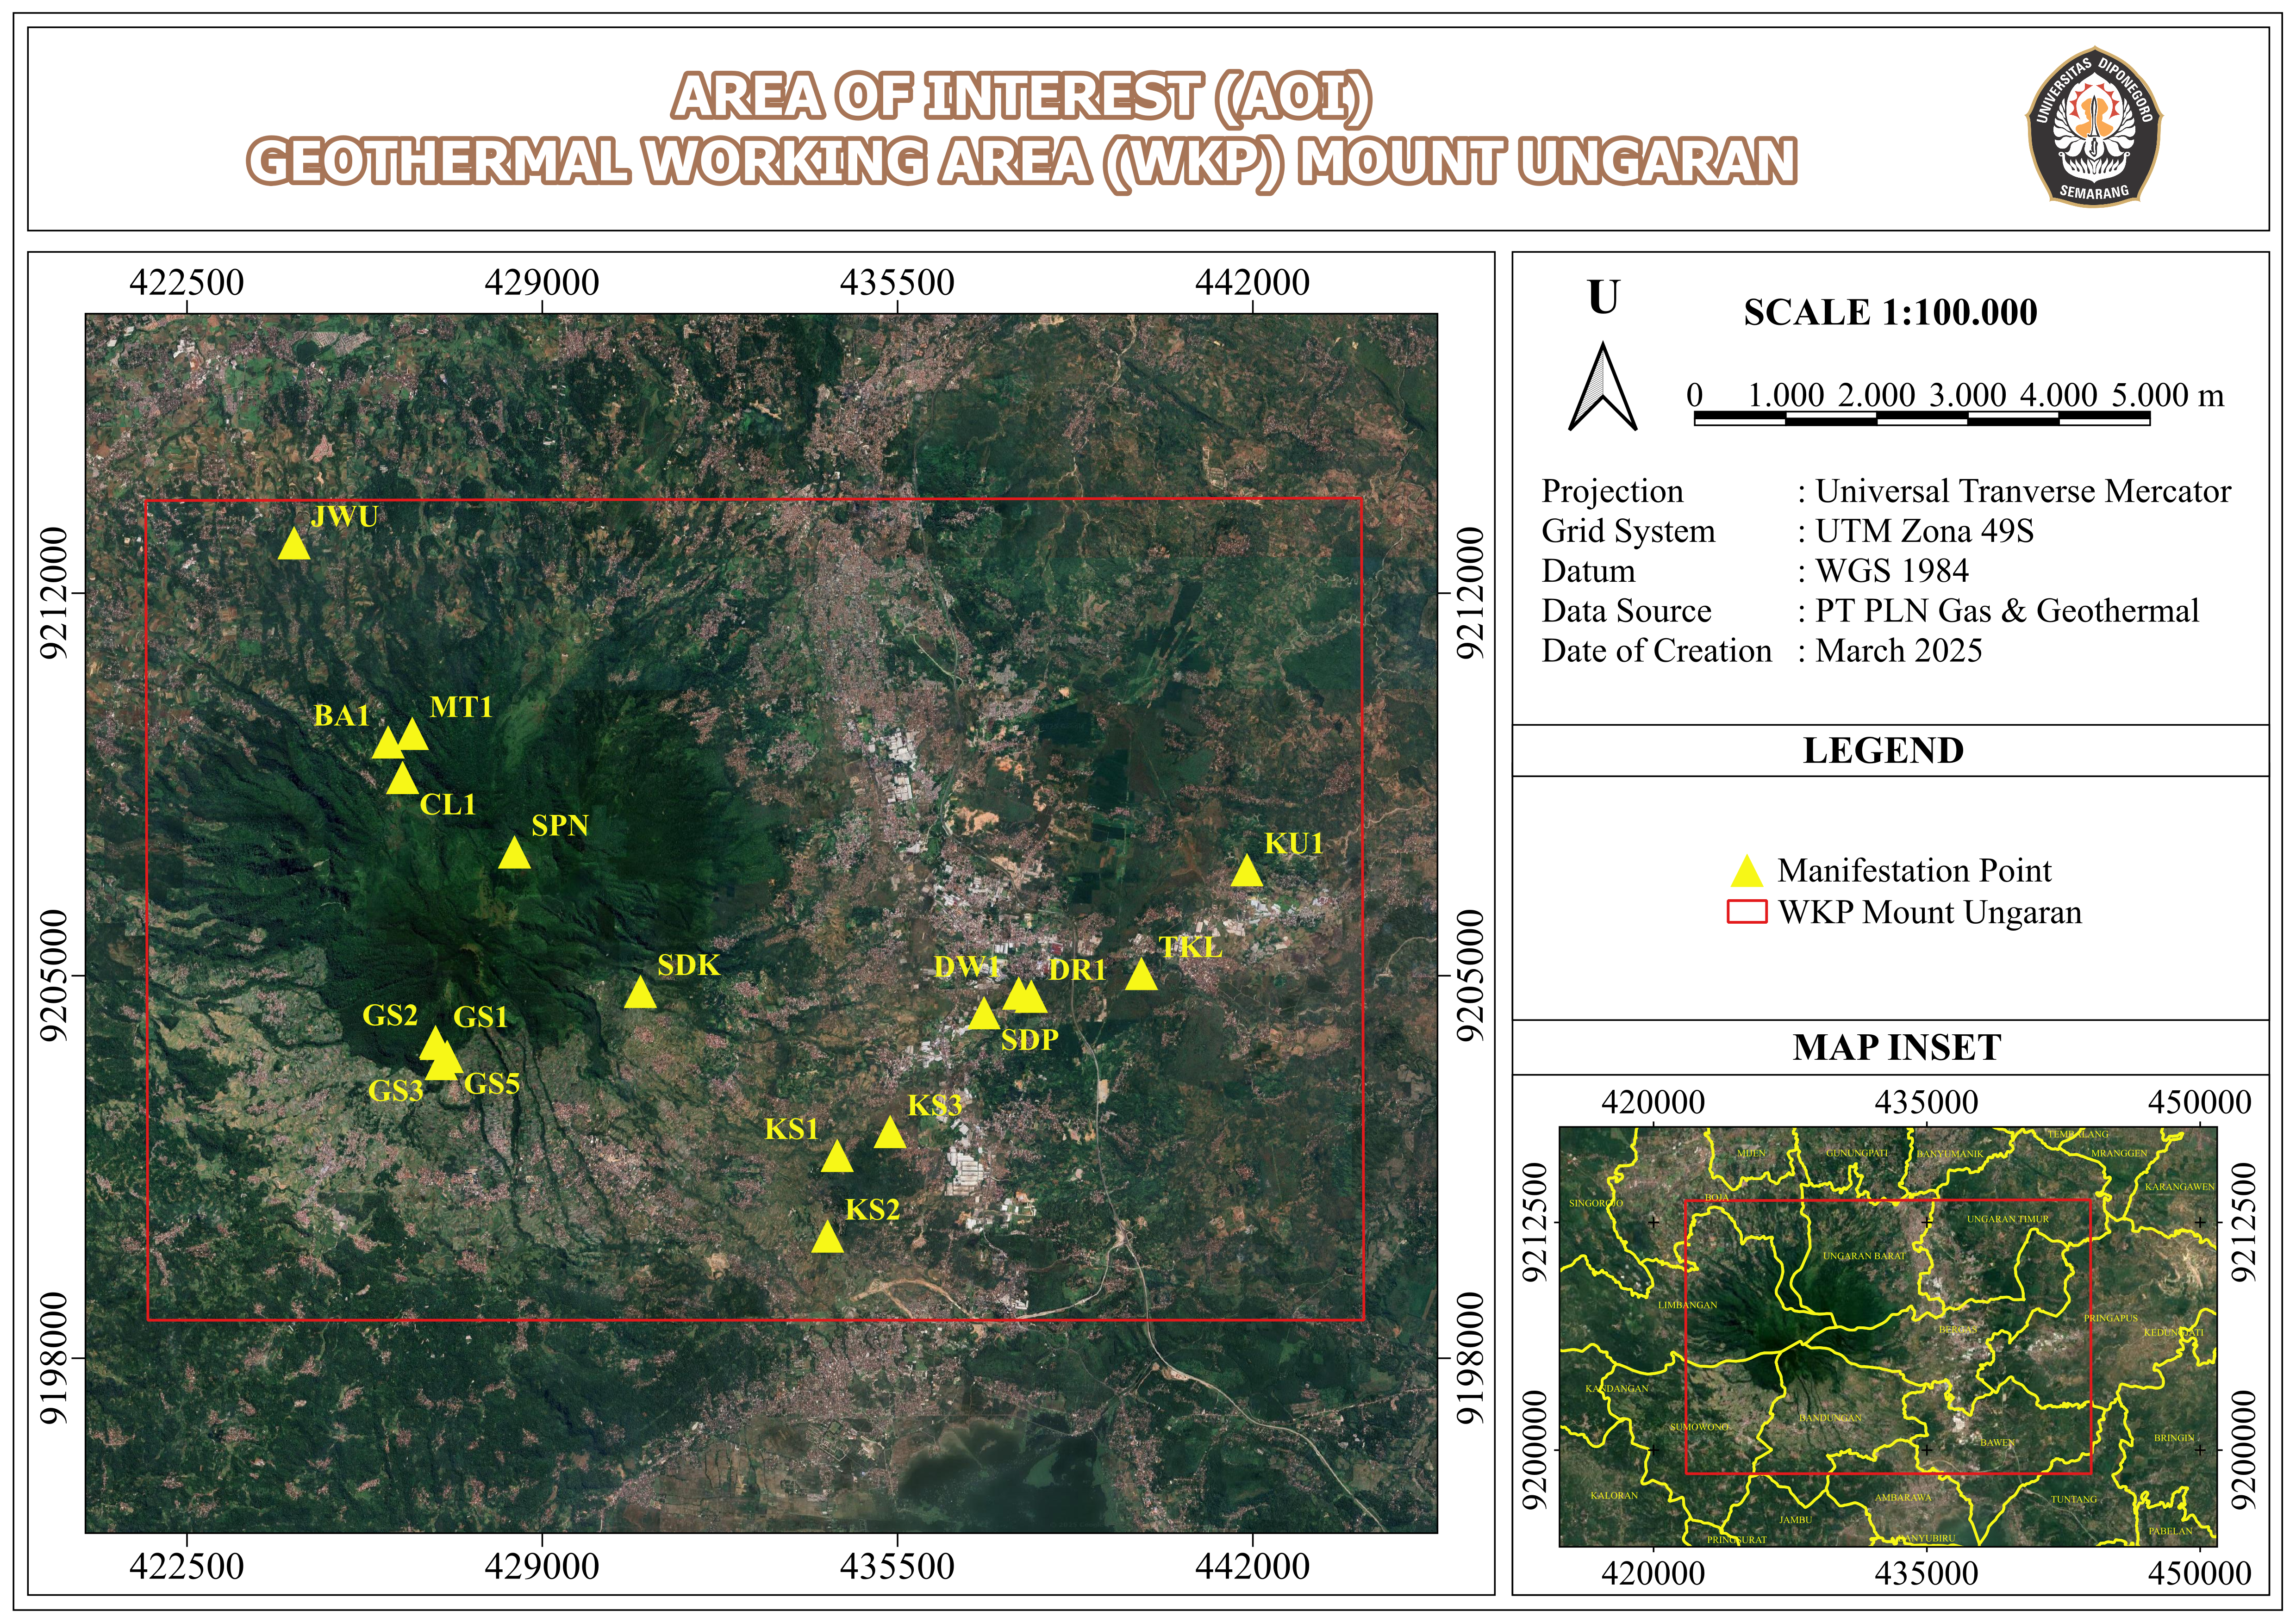
Task: Click the SCALE 1:100.000 text
Action: click(x=1890, y=313)
